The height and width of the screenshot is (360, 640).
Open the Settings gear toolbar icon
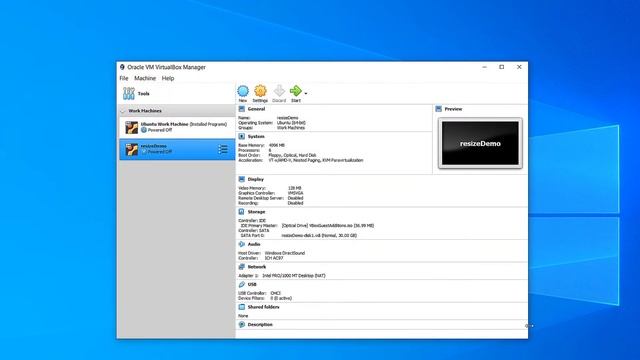[260, 91]
